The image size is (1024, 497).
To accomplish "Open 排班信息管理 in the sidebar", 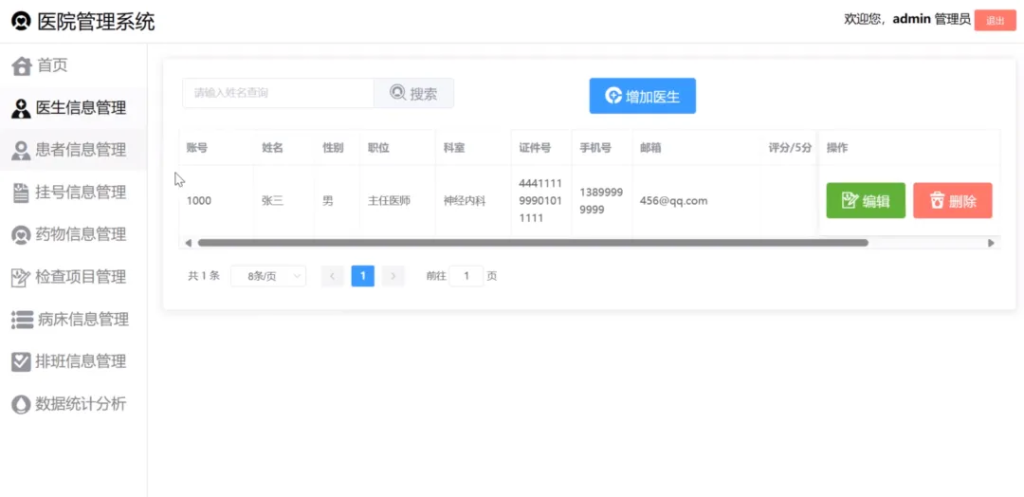I will click(x=74, y=362).
